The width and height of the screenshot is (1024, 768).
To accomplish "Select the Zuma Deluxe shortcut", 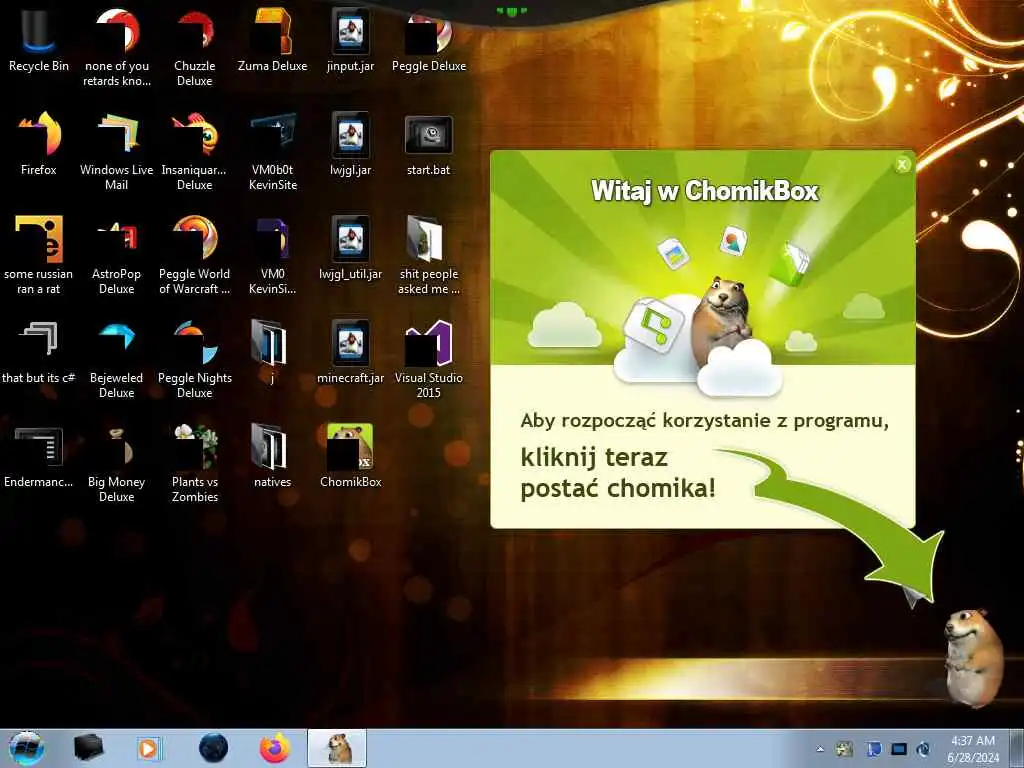I will coord(272,40).
